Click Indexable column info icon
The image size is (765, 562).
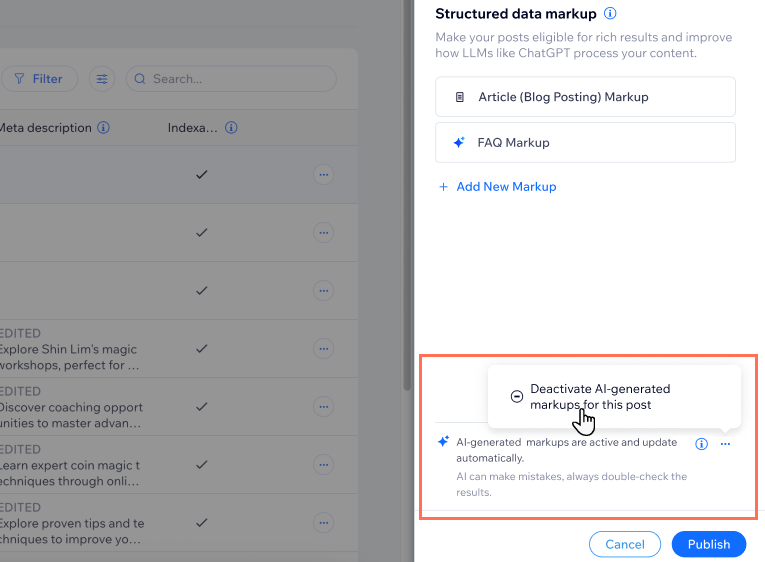231,128
